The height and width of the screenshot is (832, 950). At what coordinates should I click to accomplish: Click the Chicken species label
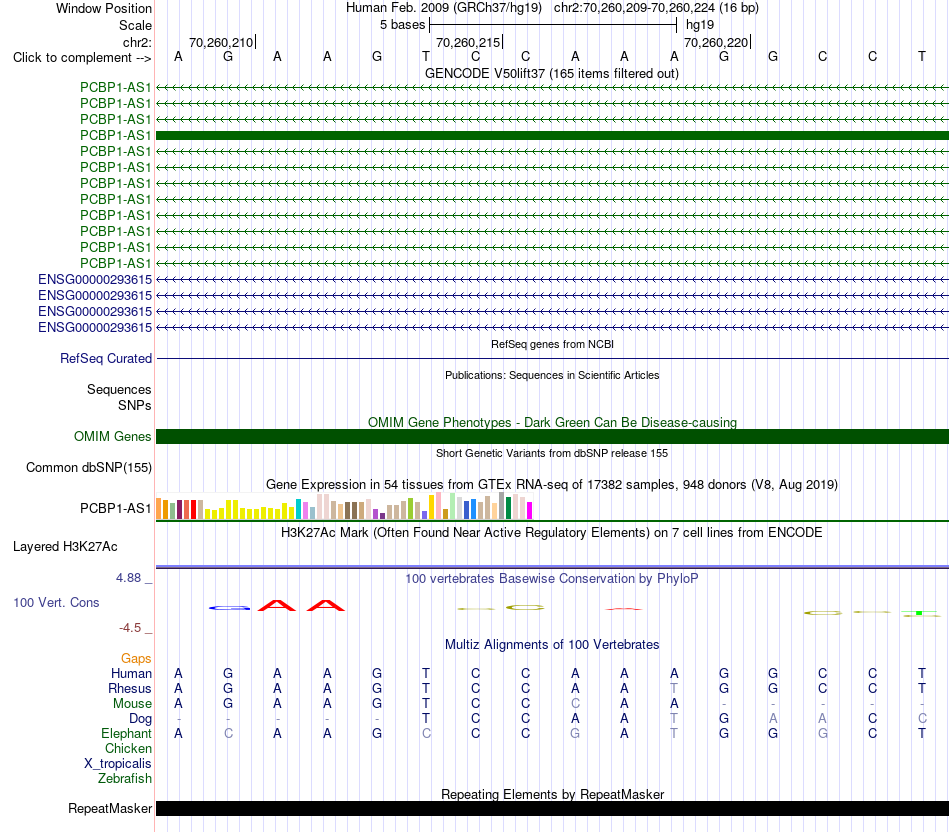click(128, 748)
